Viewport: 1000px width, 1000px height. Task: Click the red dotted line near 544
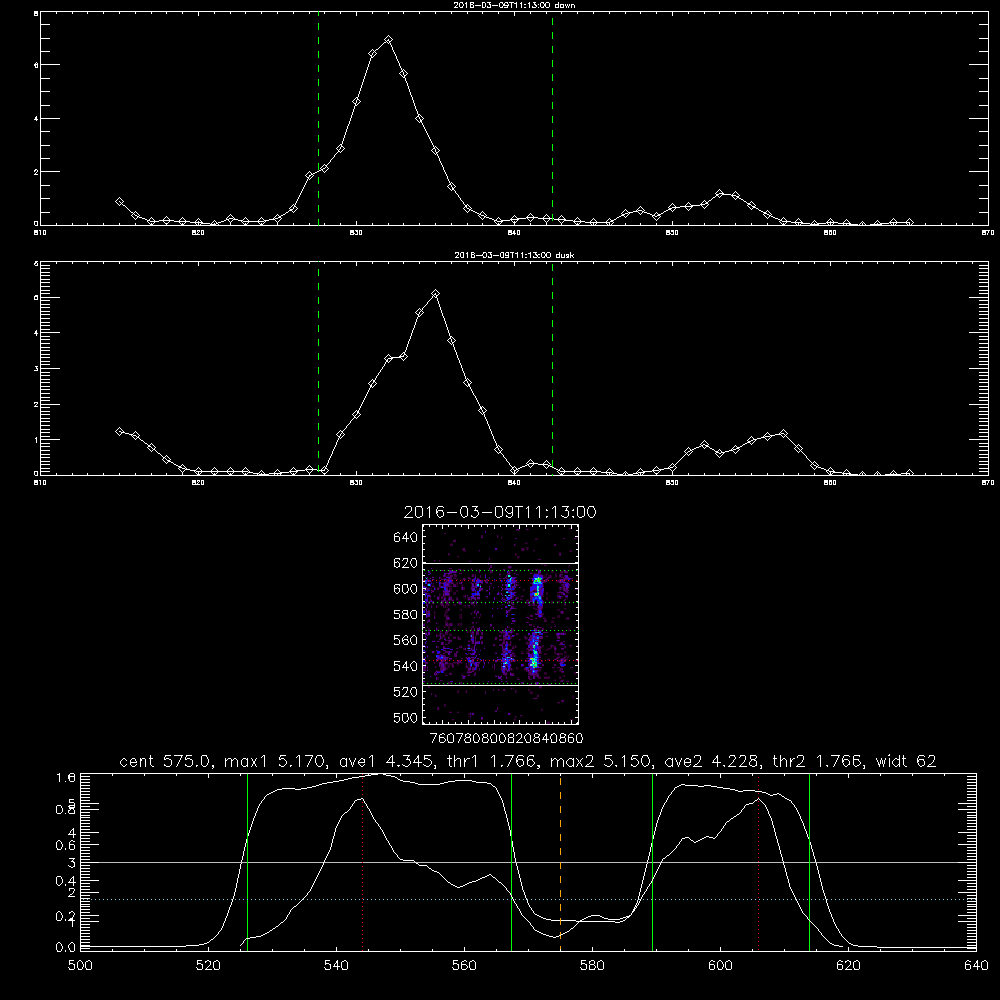pyautogui.click(x=362, y=861)
